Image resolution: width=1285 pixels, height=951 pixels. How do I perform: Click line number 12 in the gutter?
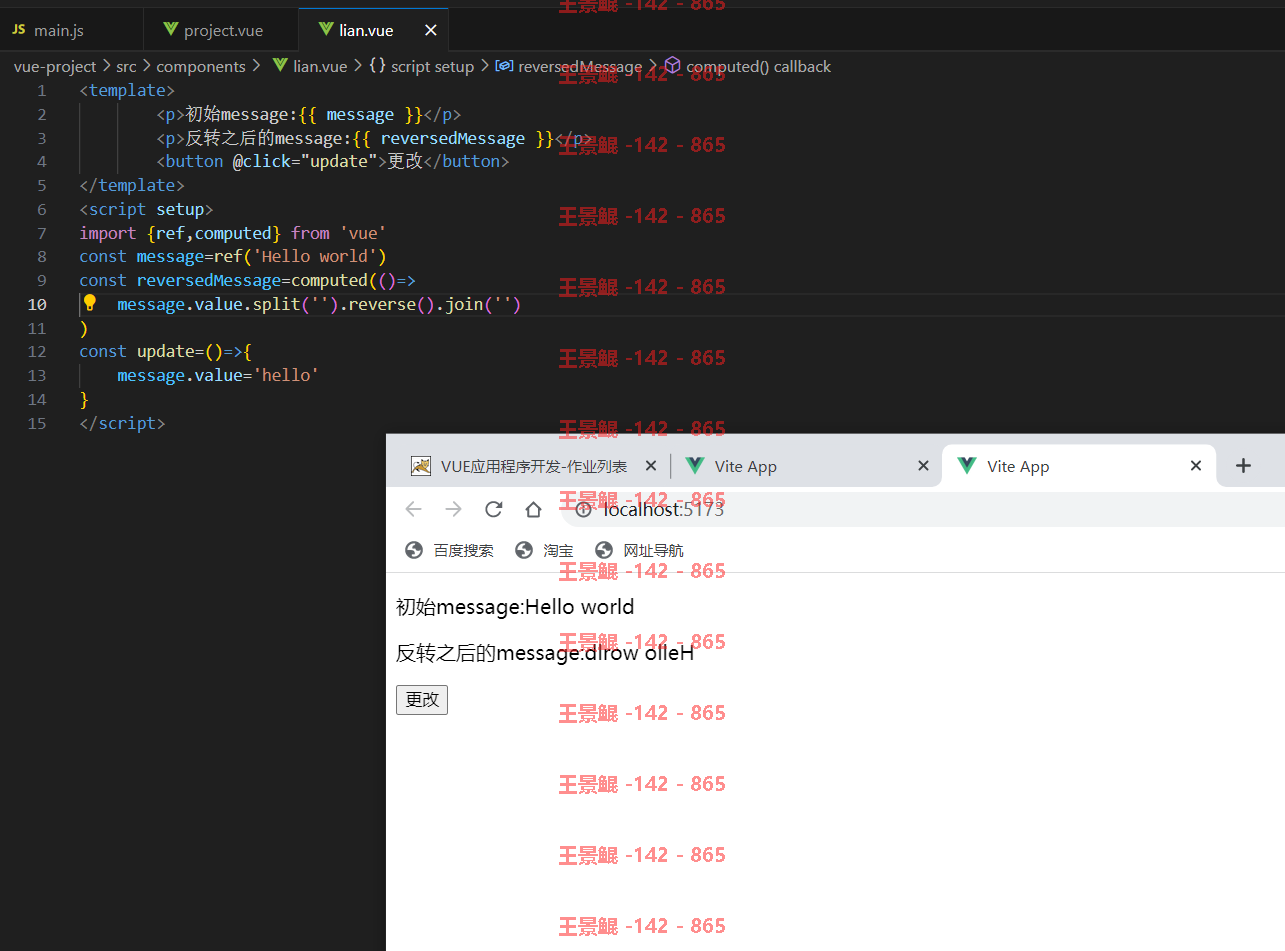37,351
